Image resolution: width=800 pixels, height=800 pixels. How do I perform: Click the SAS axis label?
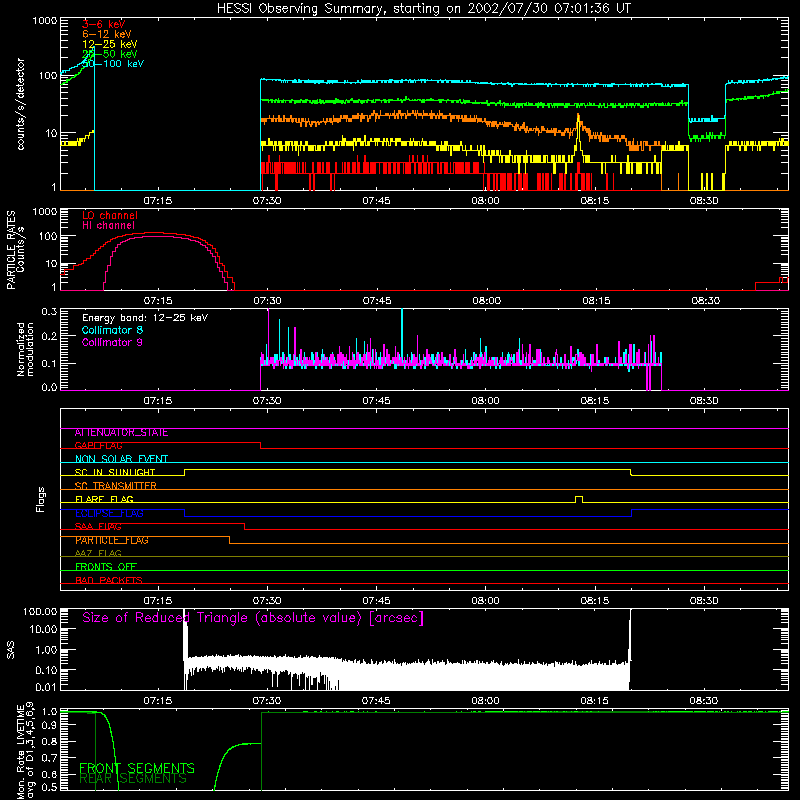click(x=10, y=650)
